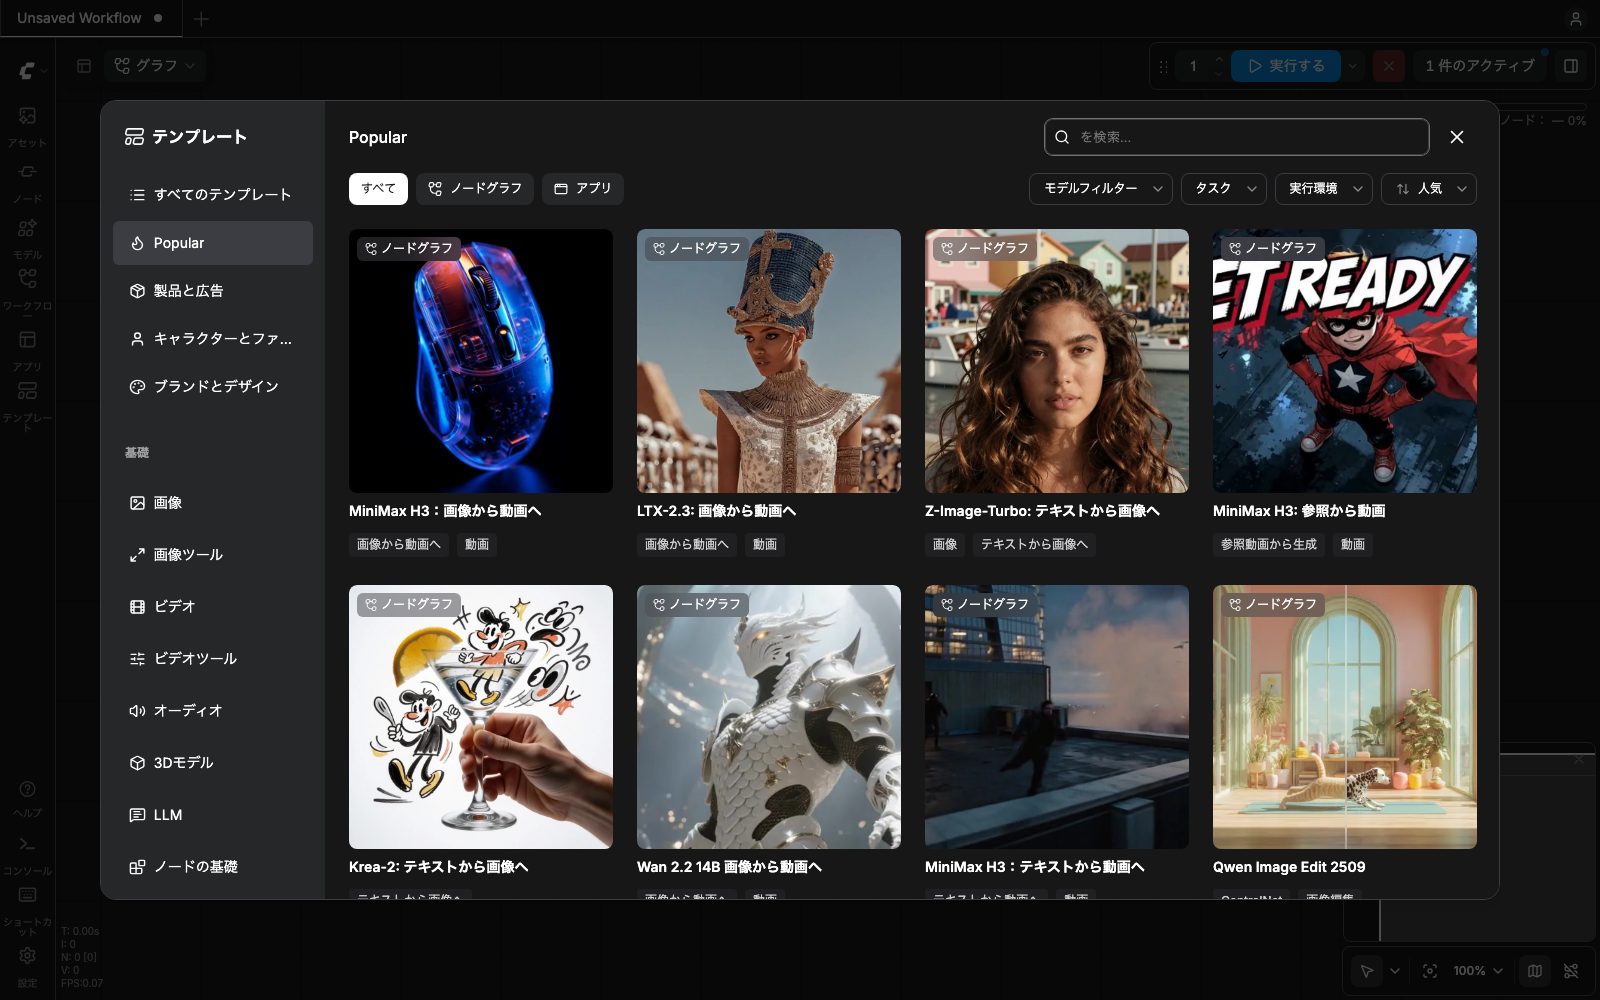
Task: Open the ブランドとデザイン category
Action: (213, 387)
